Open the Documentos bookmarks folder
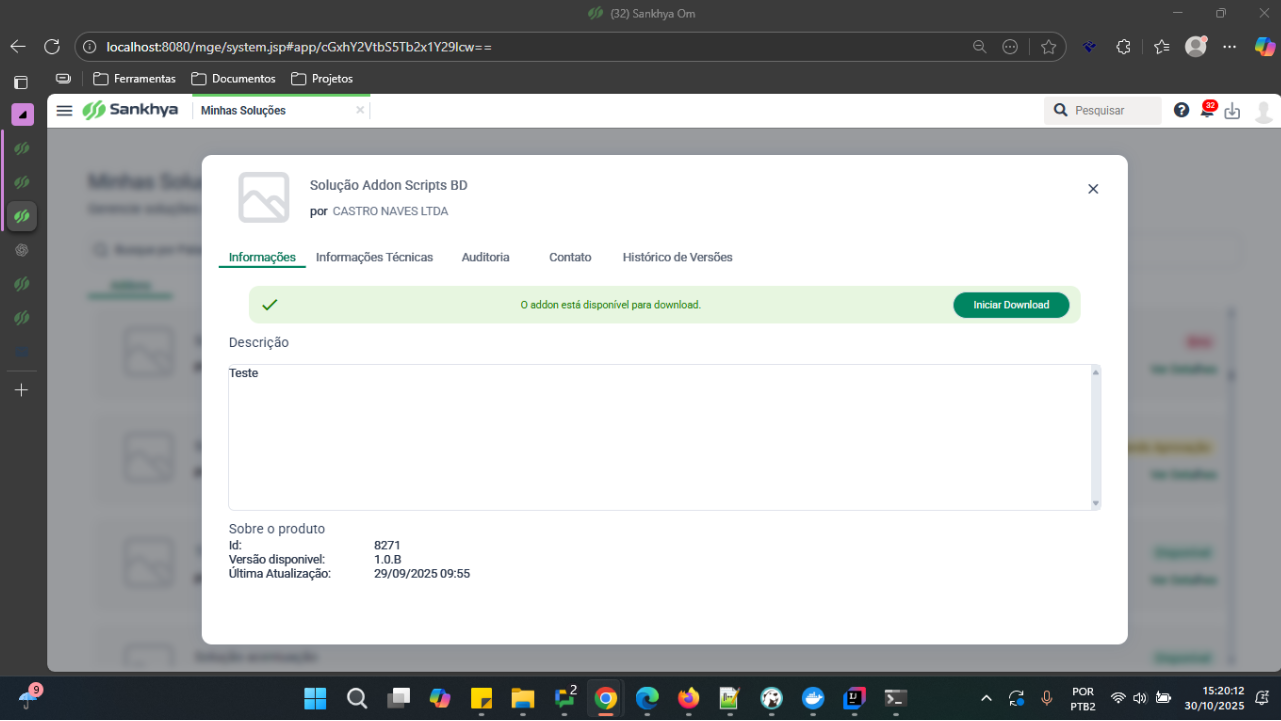 pos(233,79)
